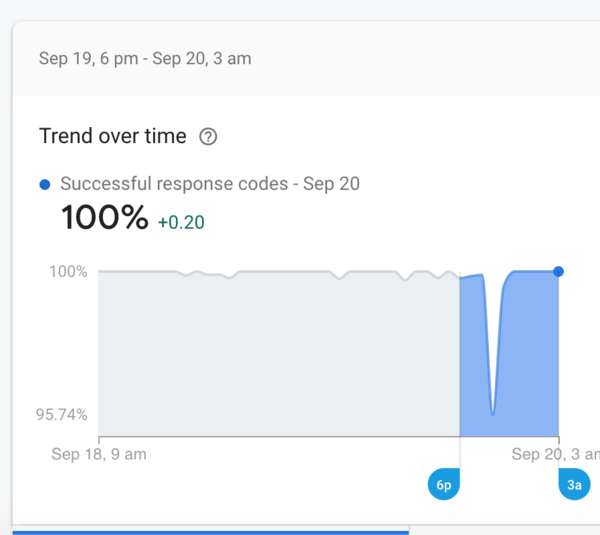Viewport: 600px width, 535px height.
Task: Click the Sep 18, 9 am axis label
Action: click(99, 455)
